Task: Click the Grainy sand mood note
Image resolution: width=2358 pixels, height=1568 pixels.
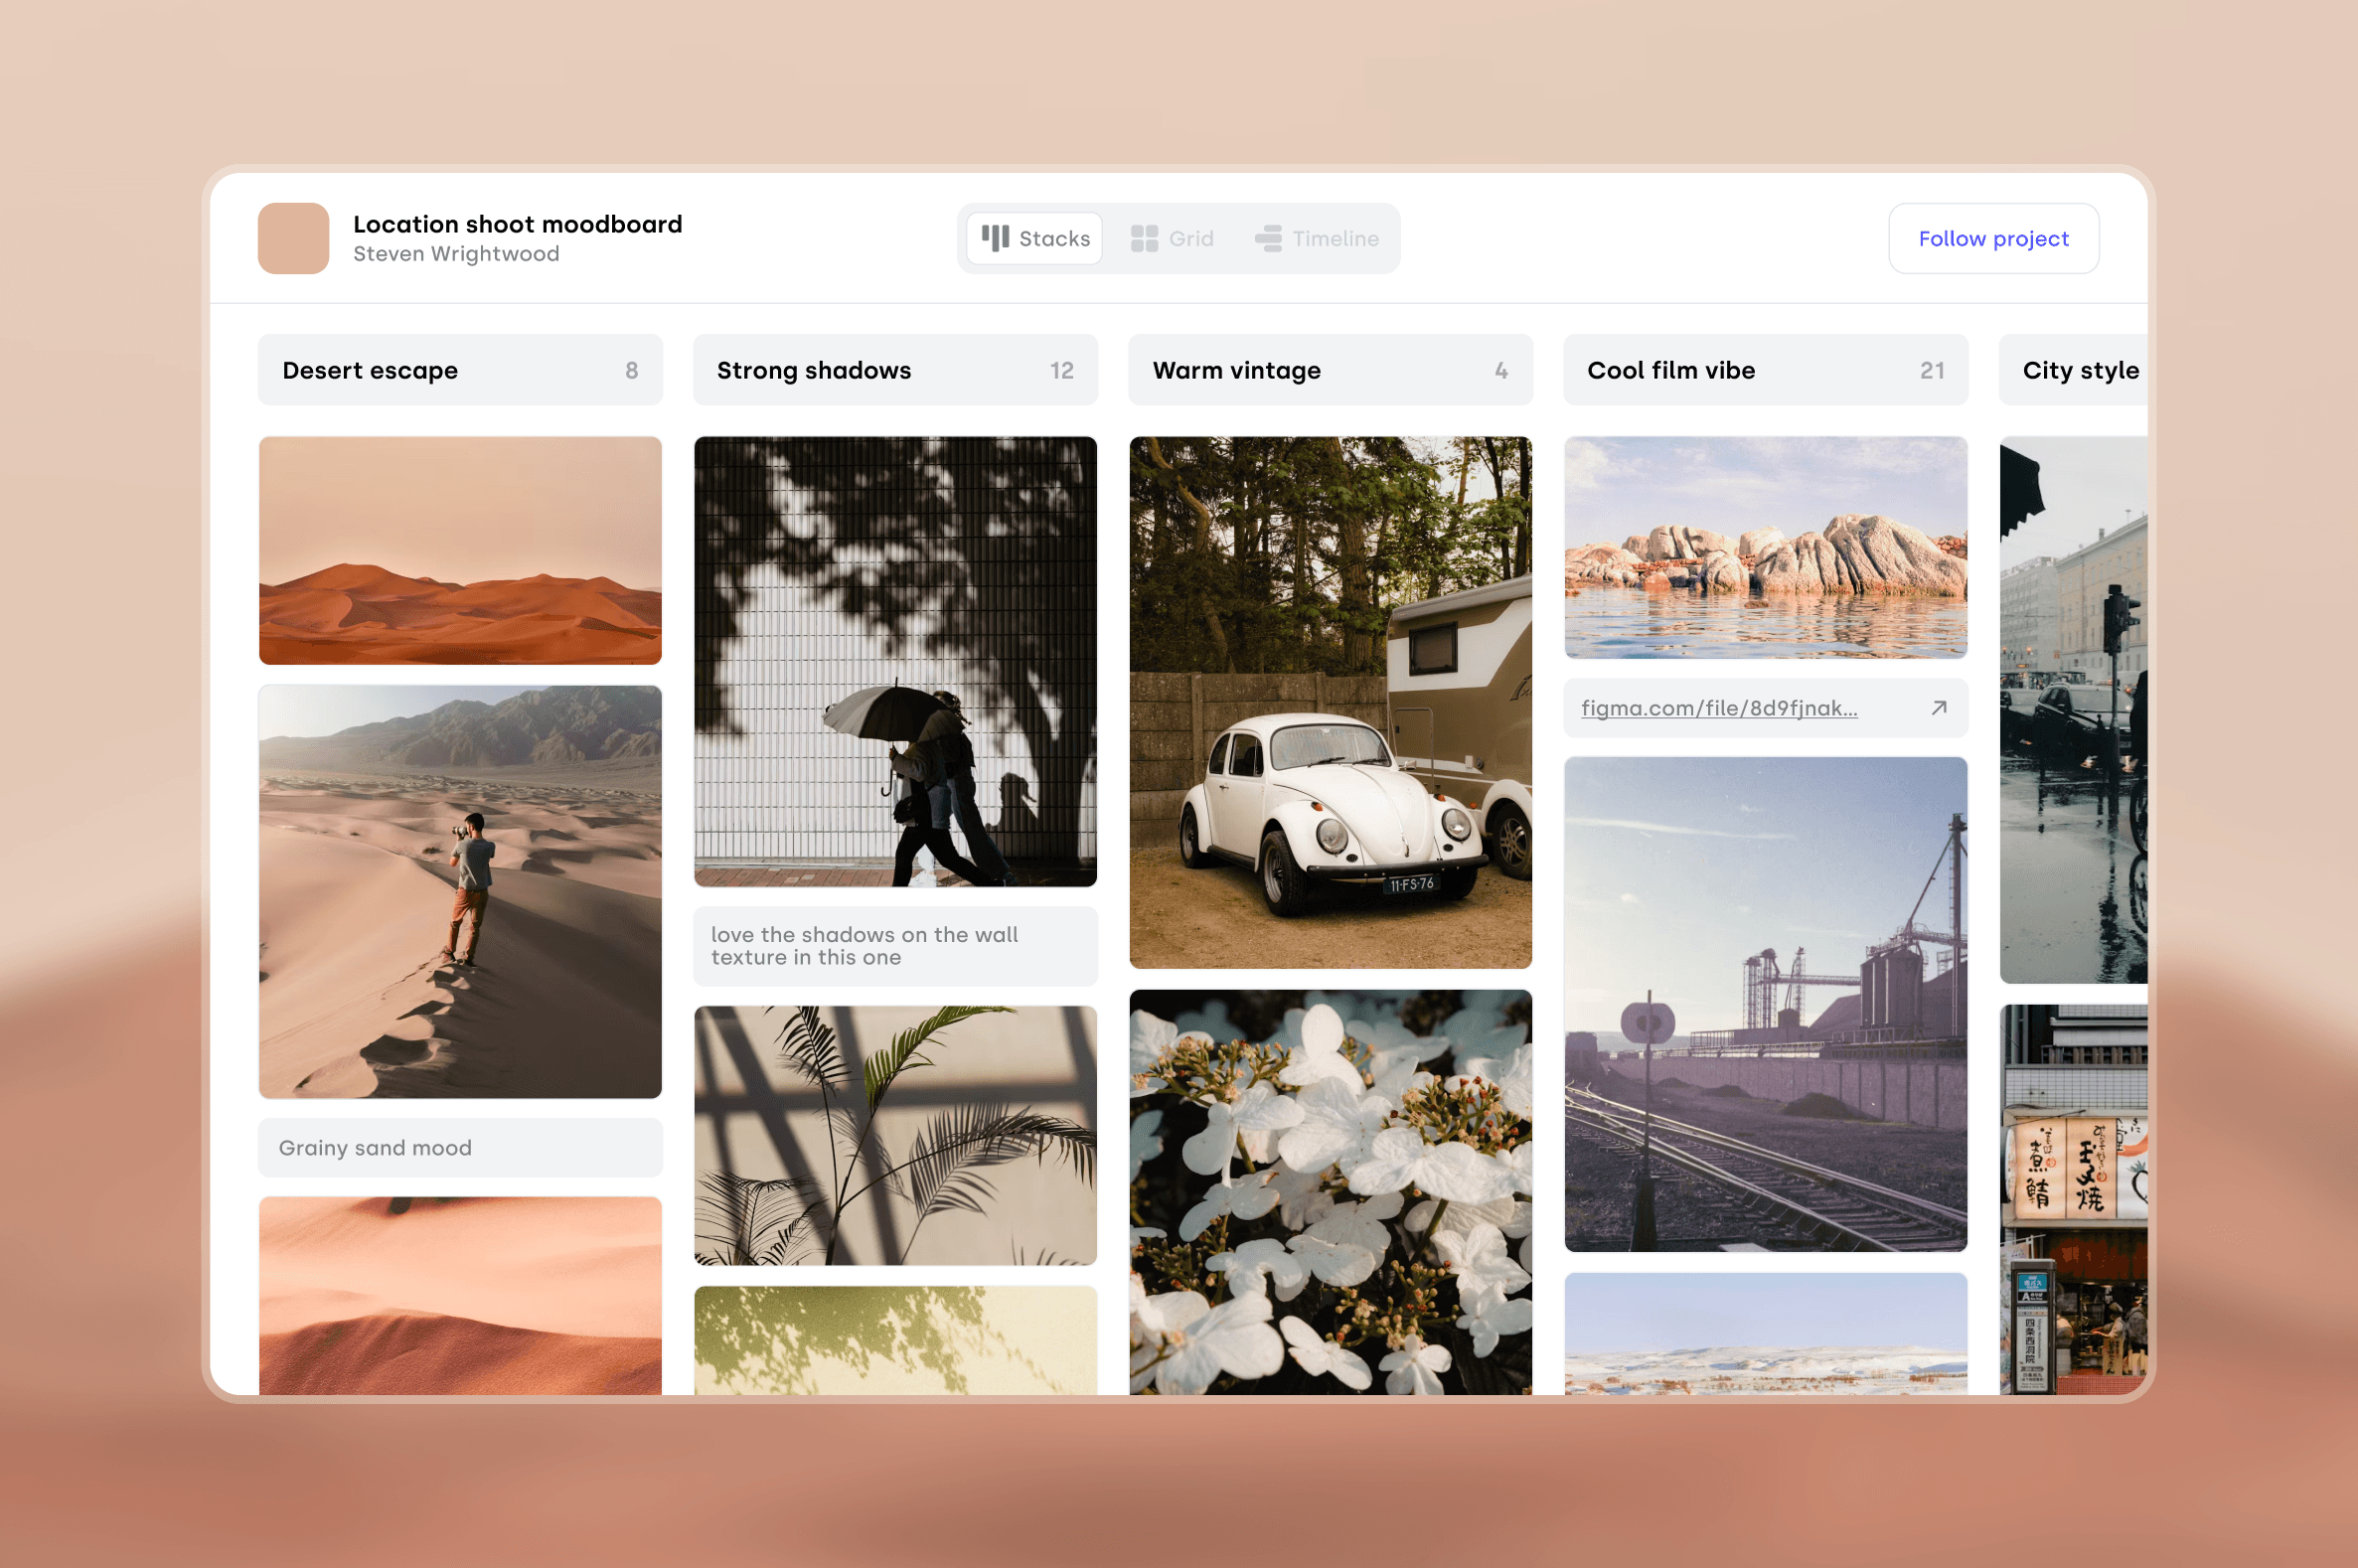Action: click(x=460, y=1147)
